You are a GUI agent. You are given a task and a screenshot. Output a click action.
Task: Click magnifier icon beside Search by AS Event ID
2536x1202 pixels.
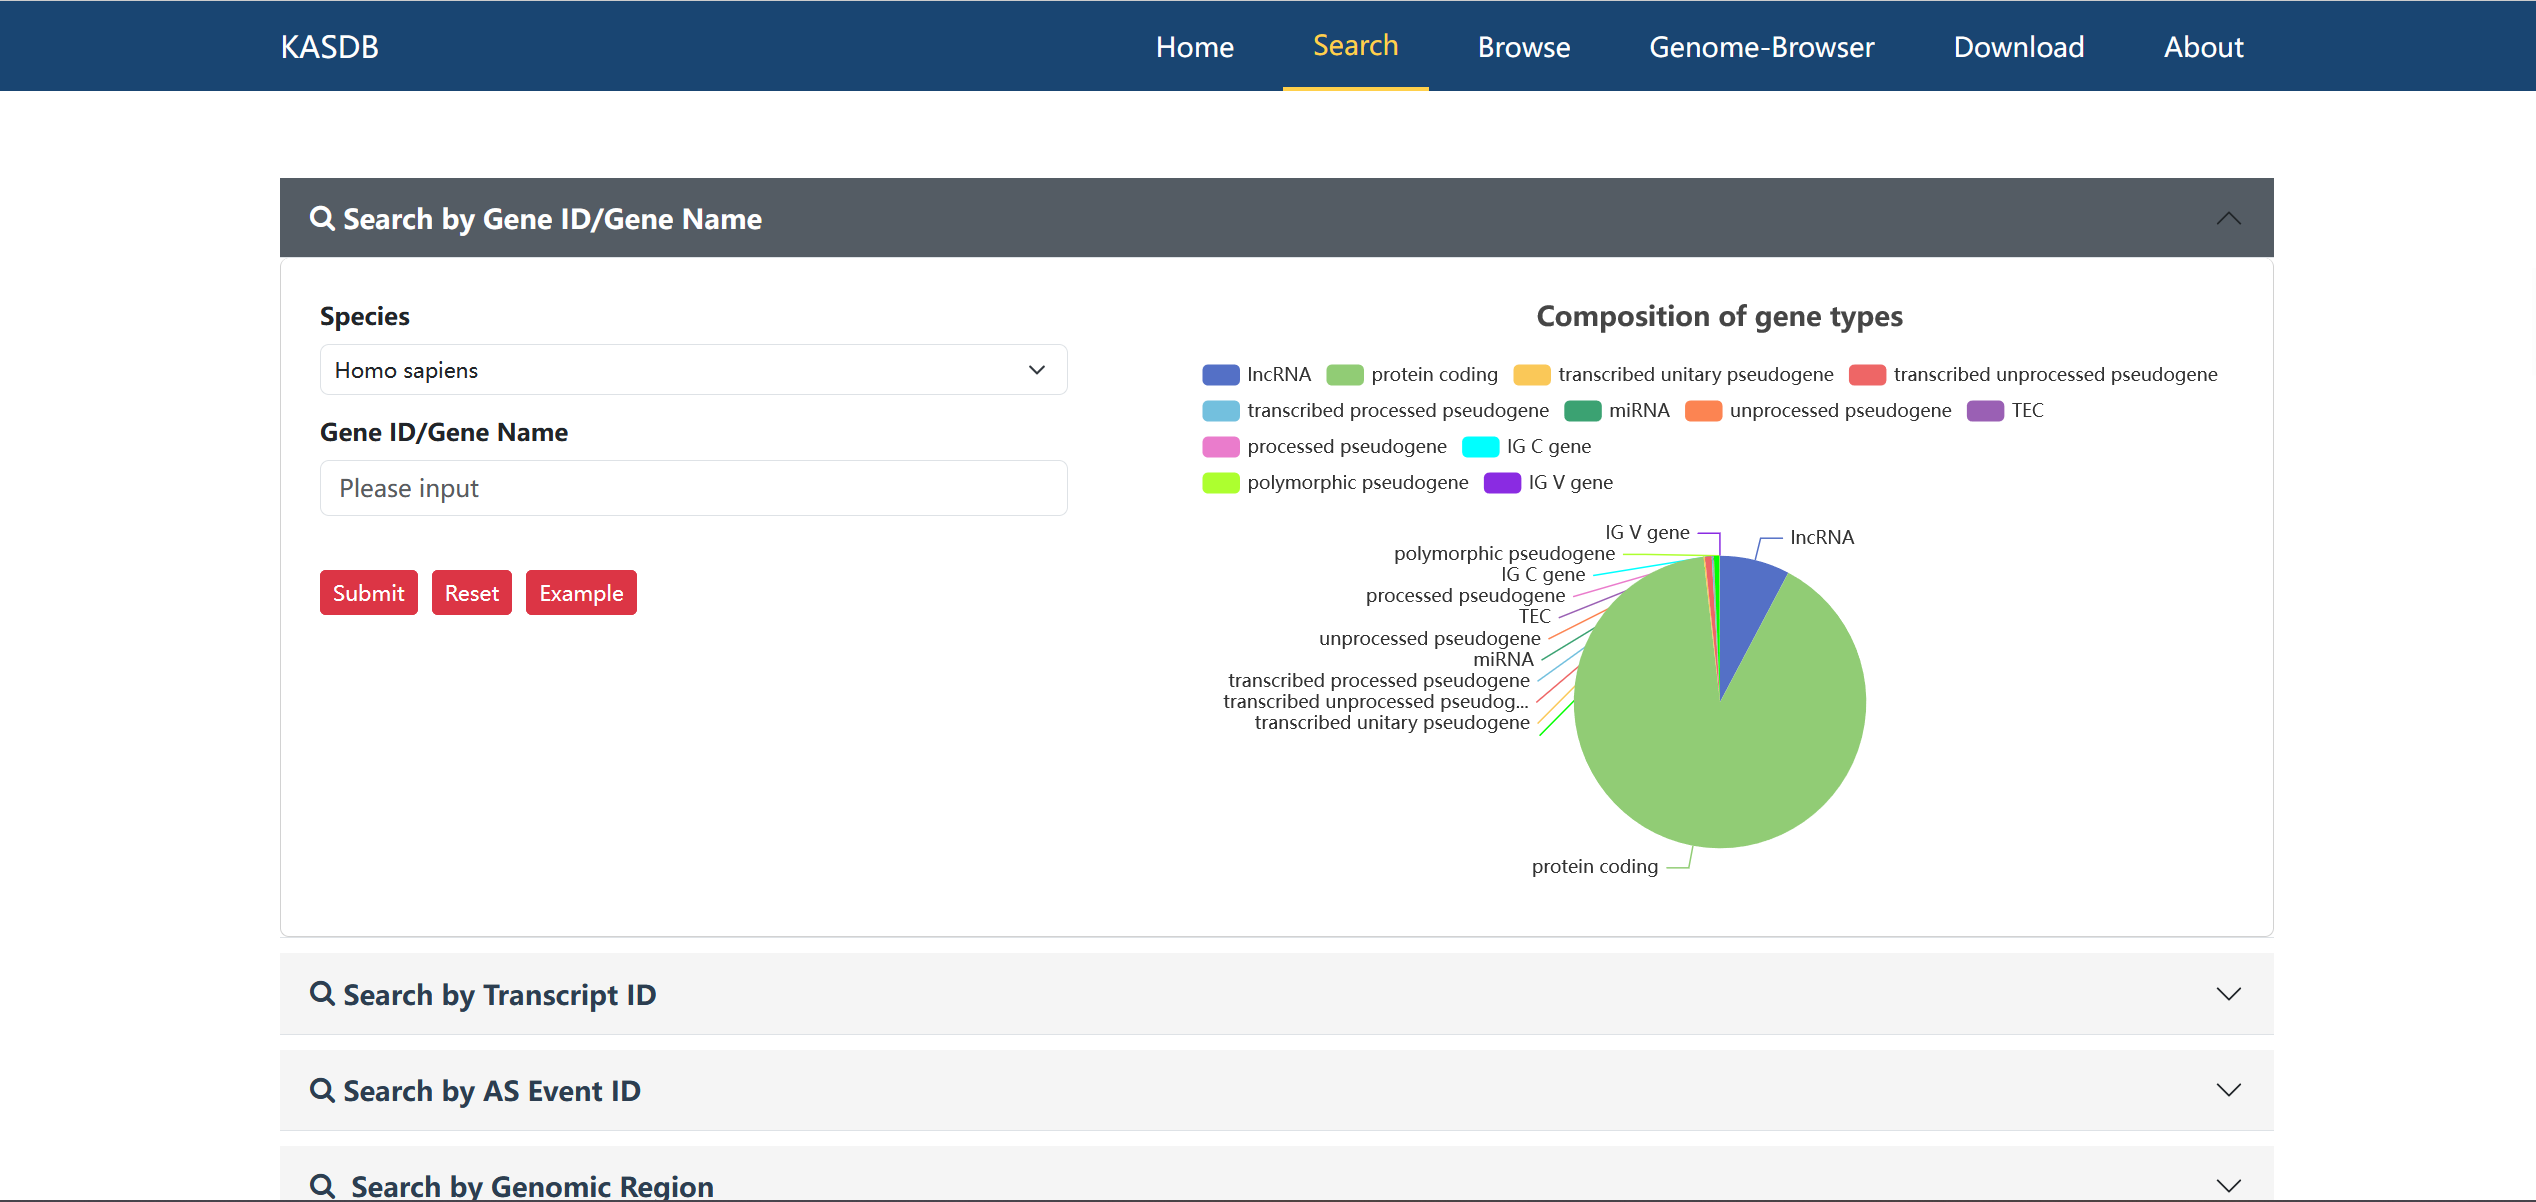(321, 1090)
